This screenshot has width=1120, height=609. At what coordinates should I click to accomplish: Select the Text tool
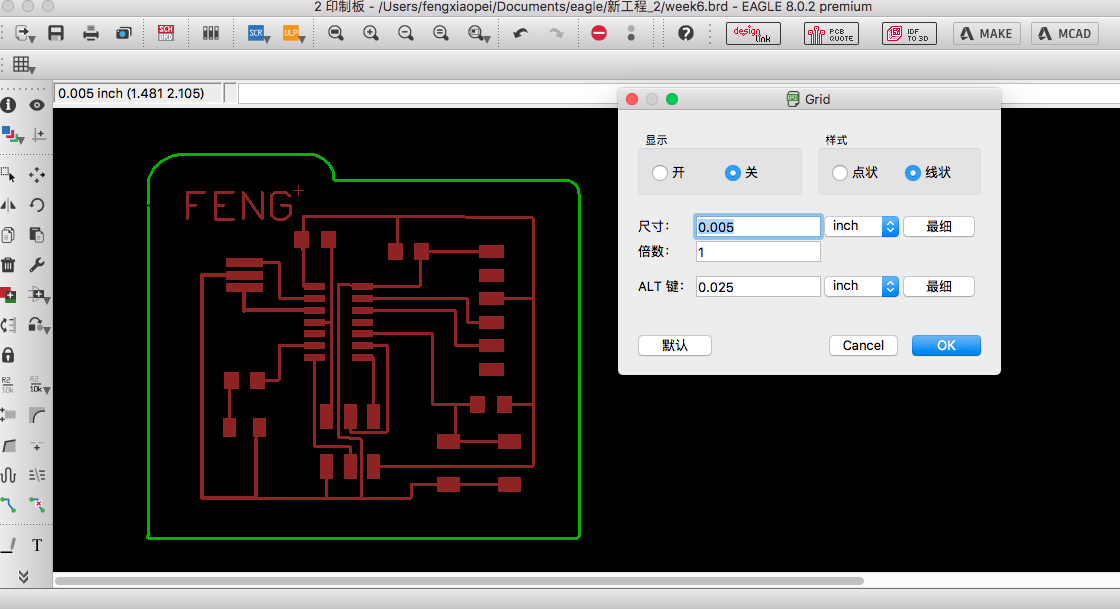[x=37, y=545]
